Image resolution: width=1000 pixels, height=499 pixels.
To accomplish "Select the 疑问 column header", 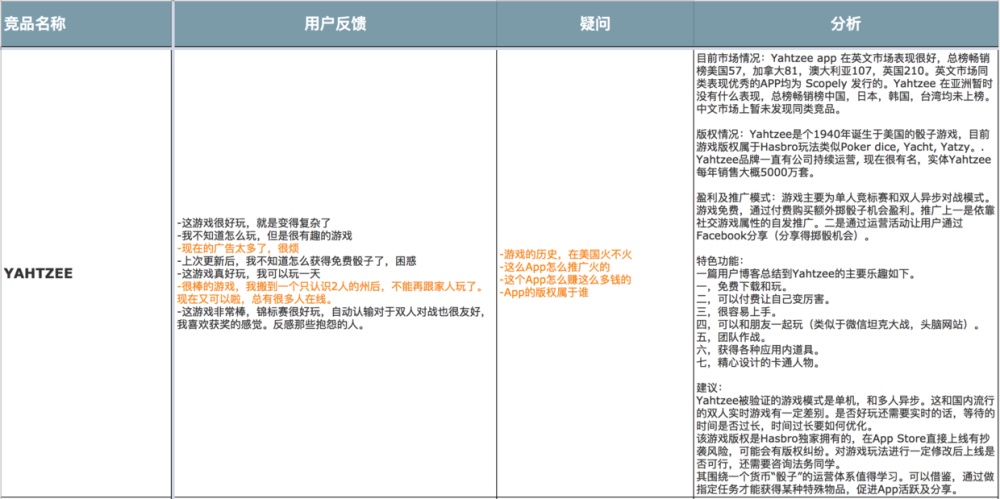I will [x=595, y=24].
